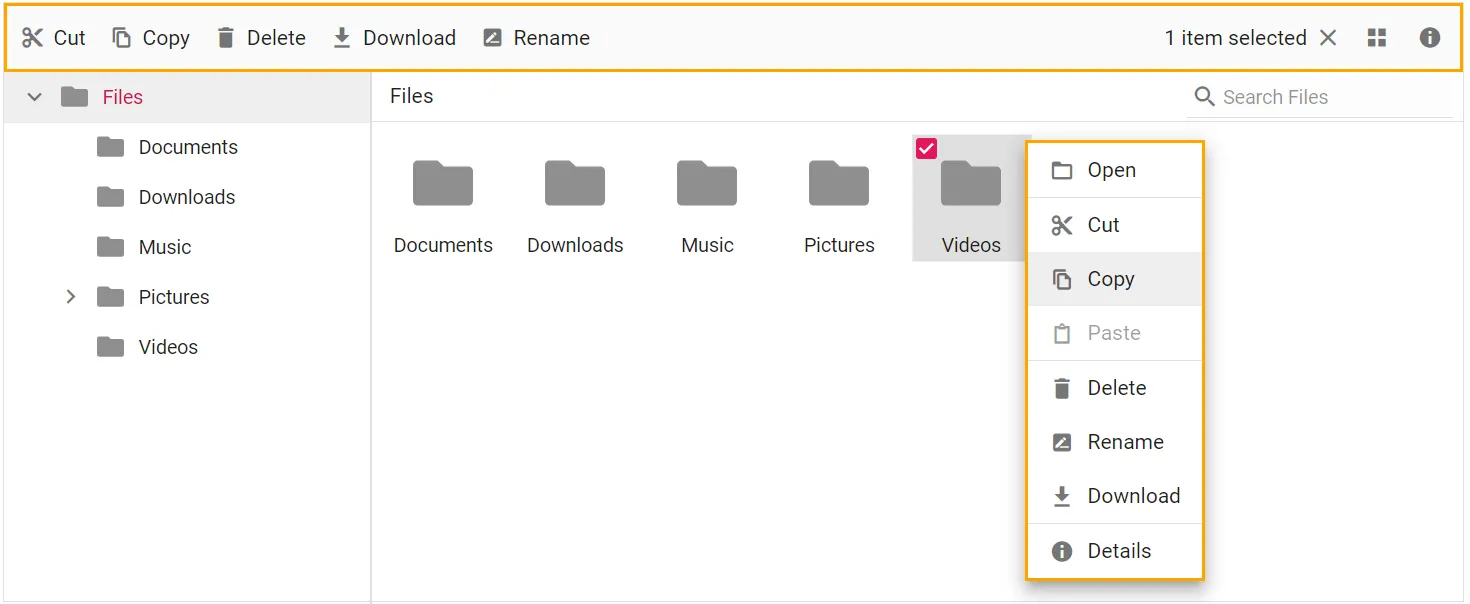Viewport: 1470px width, 604px height.
Task: Click the Cut scissors icon in toolbar
Action: (x=33, y=38)
